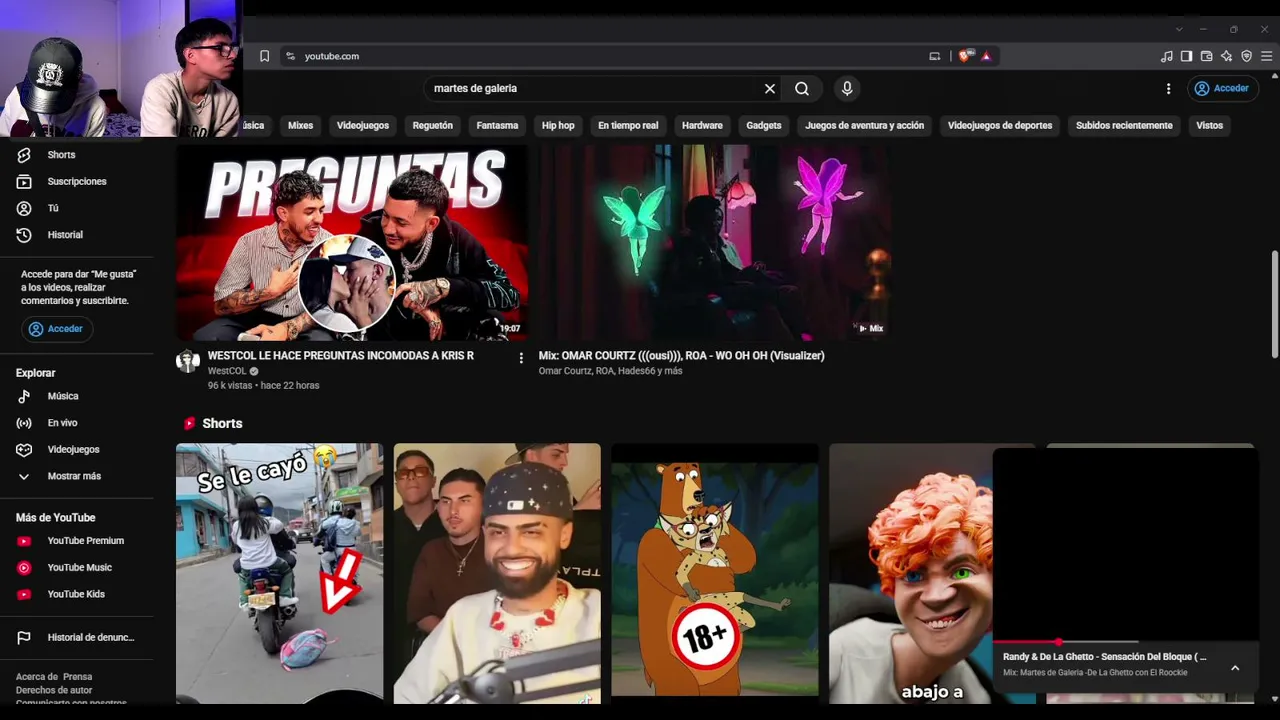Open the Brave VPN shield icon
The height and width of the screenshot is (720, 1280).
coord(1246,56)
